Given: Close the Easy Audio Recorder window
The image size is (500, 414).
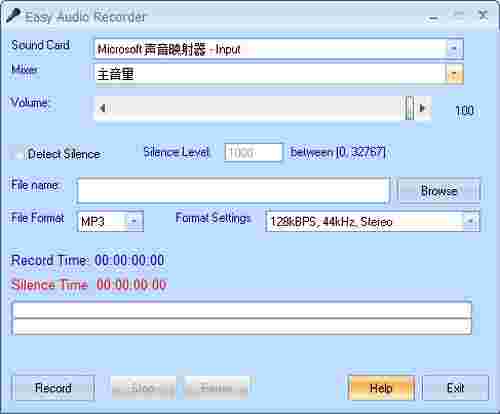Looking at the screenshot, I should pos(483,15).
